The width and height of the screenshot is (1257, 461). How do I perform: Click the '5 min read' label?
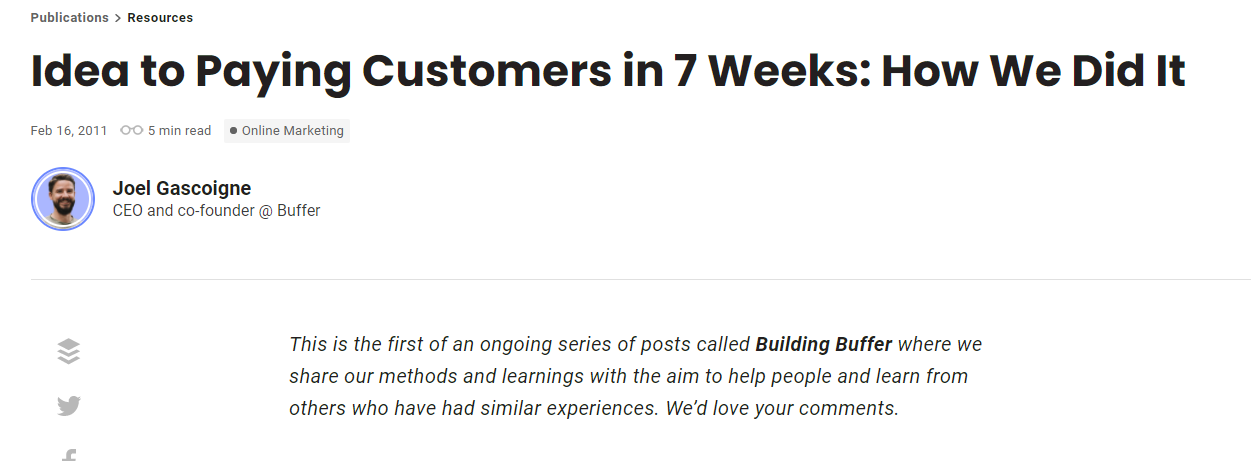(x=180, y=131)
